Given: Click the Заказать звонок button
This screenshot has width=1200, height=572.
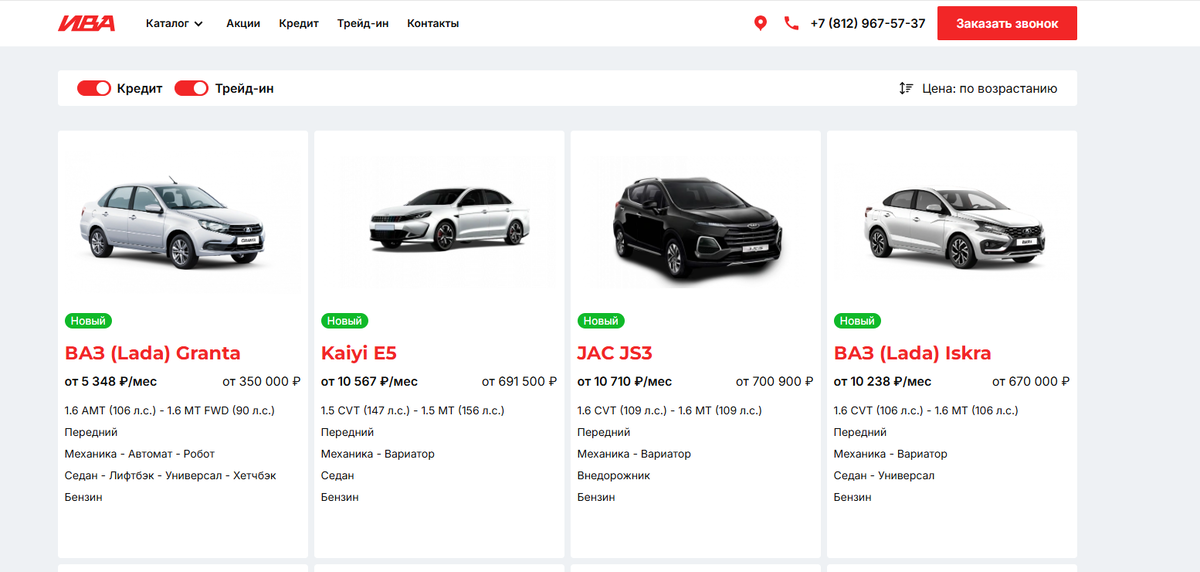Looking at the screenshot, I should (x=1007, y=23).
